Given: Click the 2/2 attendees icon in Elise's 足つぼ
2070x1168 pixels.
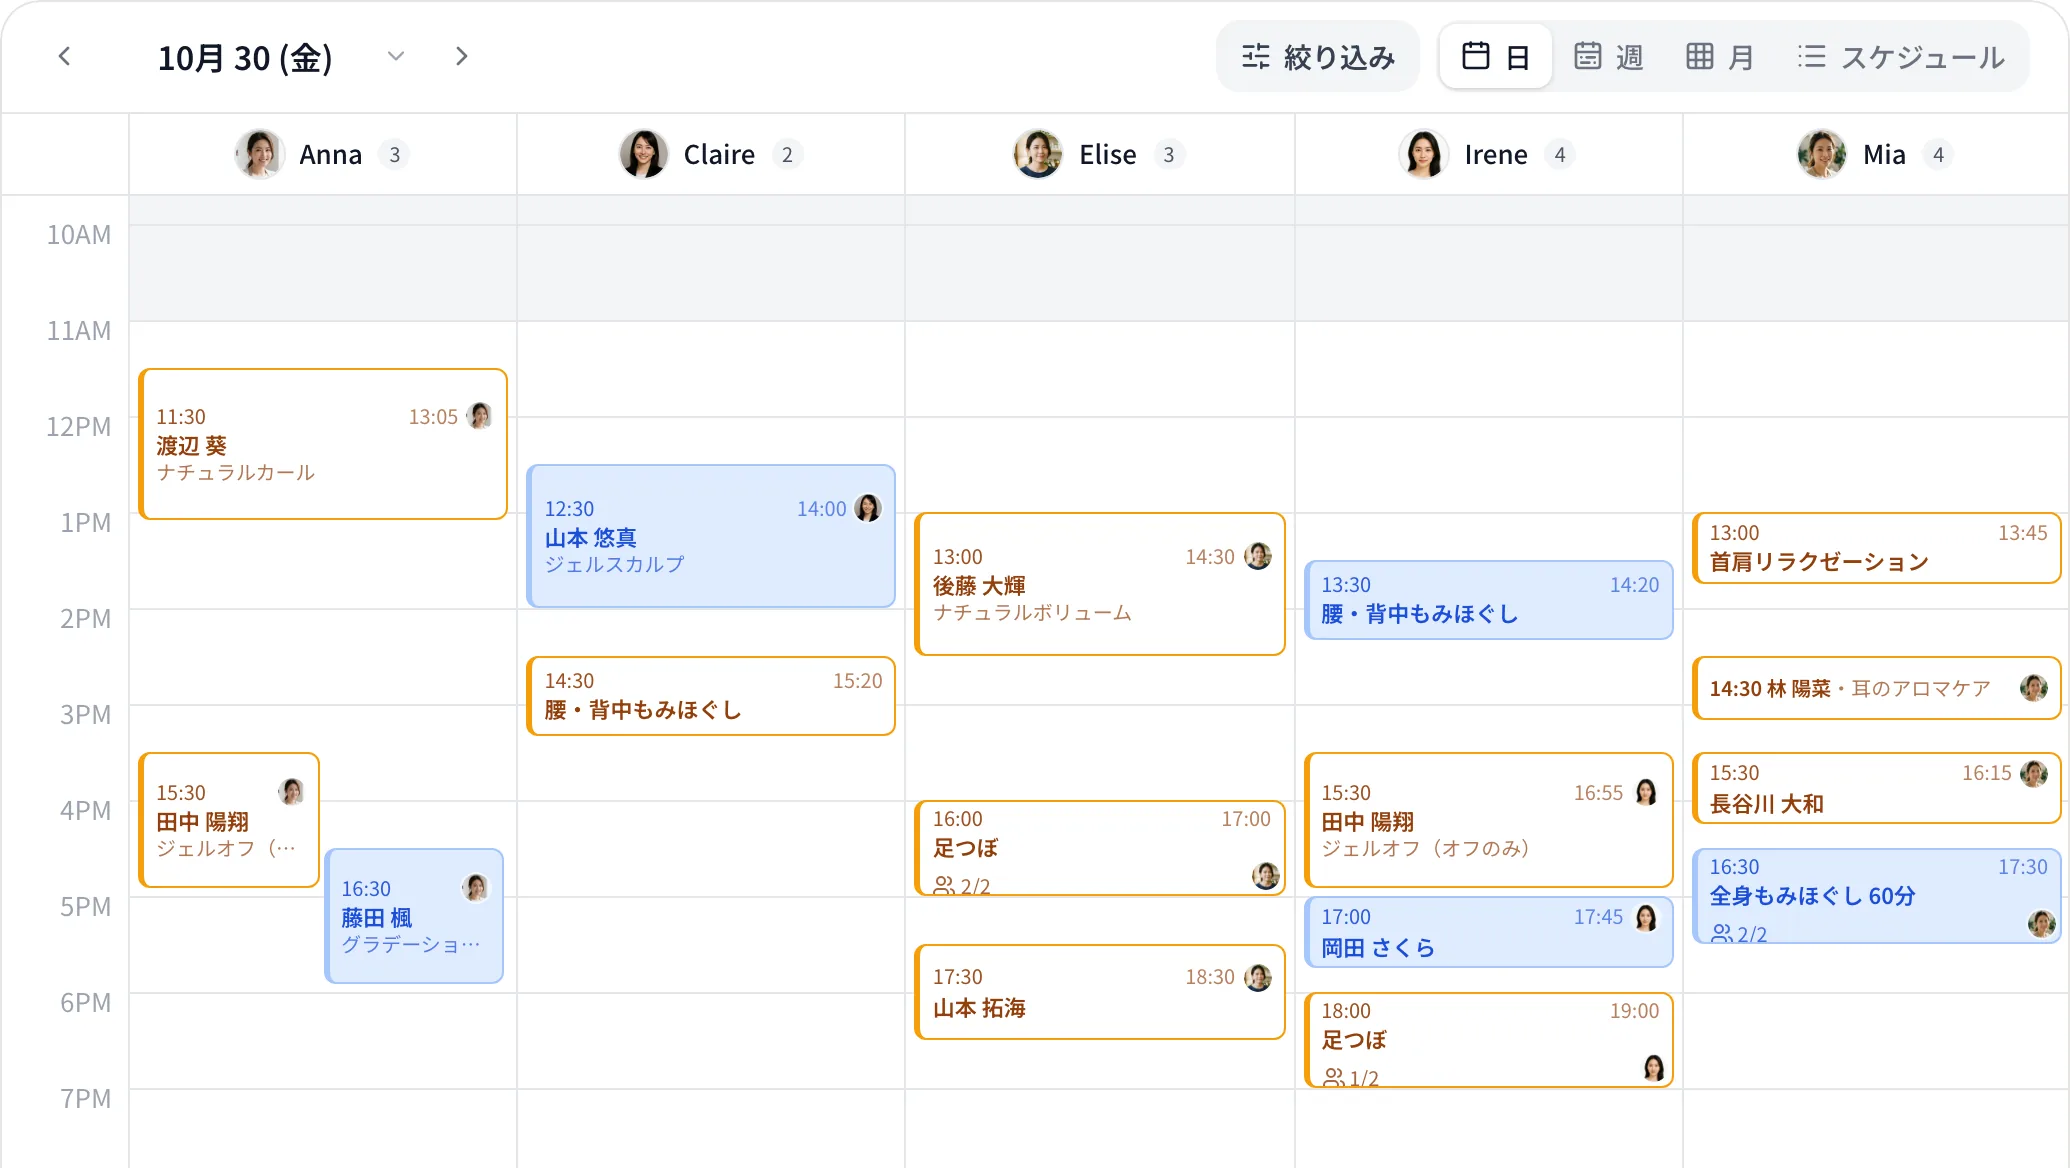Looking at the screenshot, I should click(943, 886).
